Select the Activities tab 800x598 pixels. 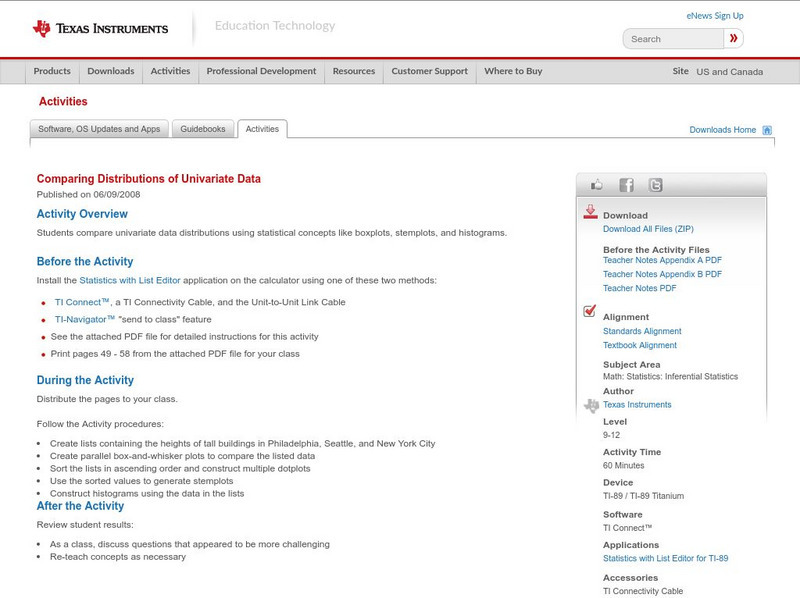coord(262,129)
